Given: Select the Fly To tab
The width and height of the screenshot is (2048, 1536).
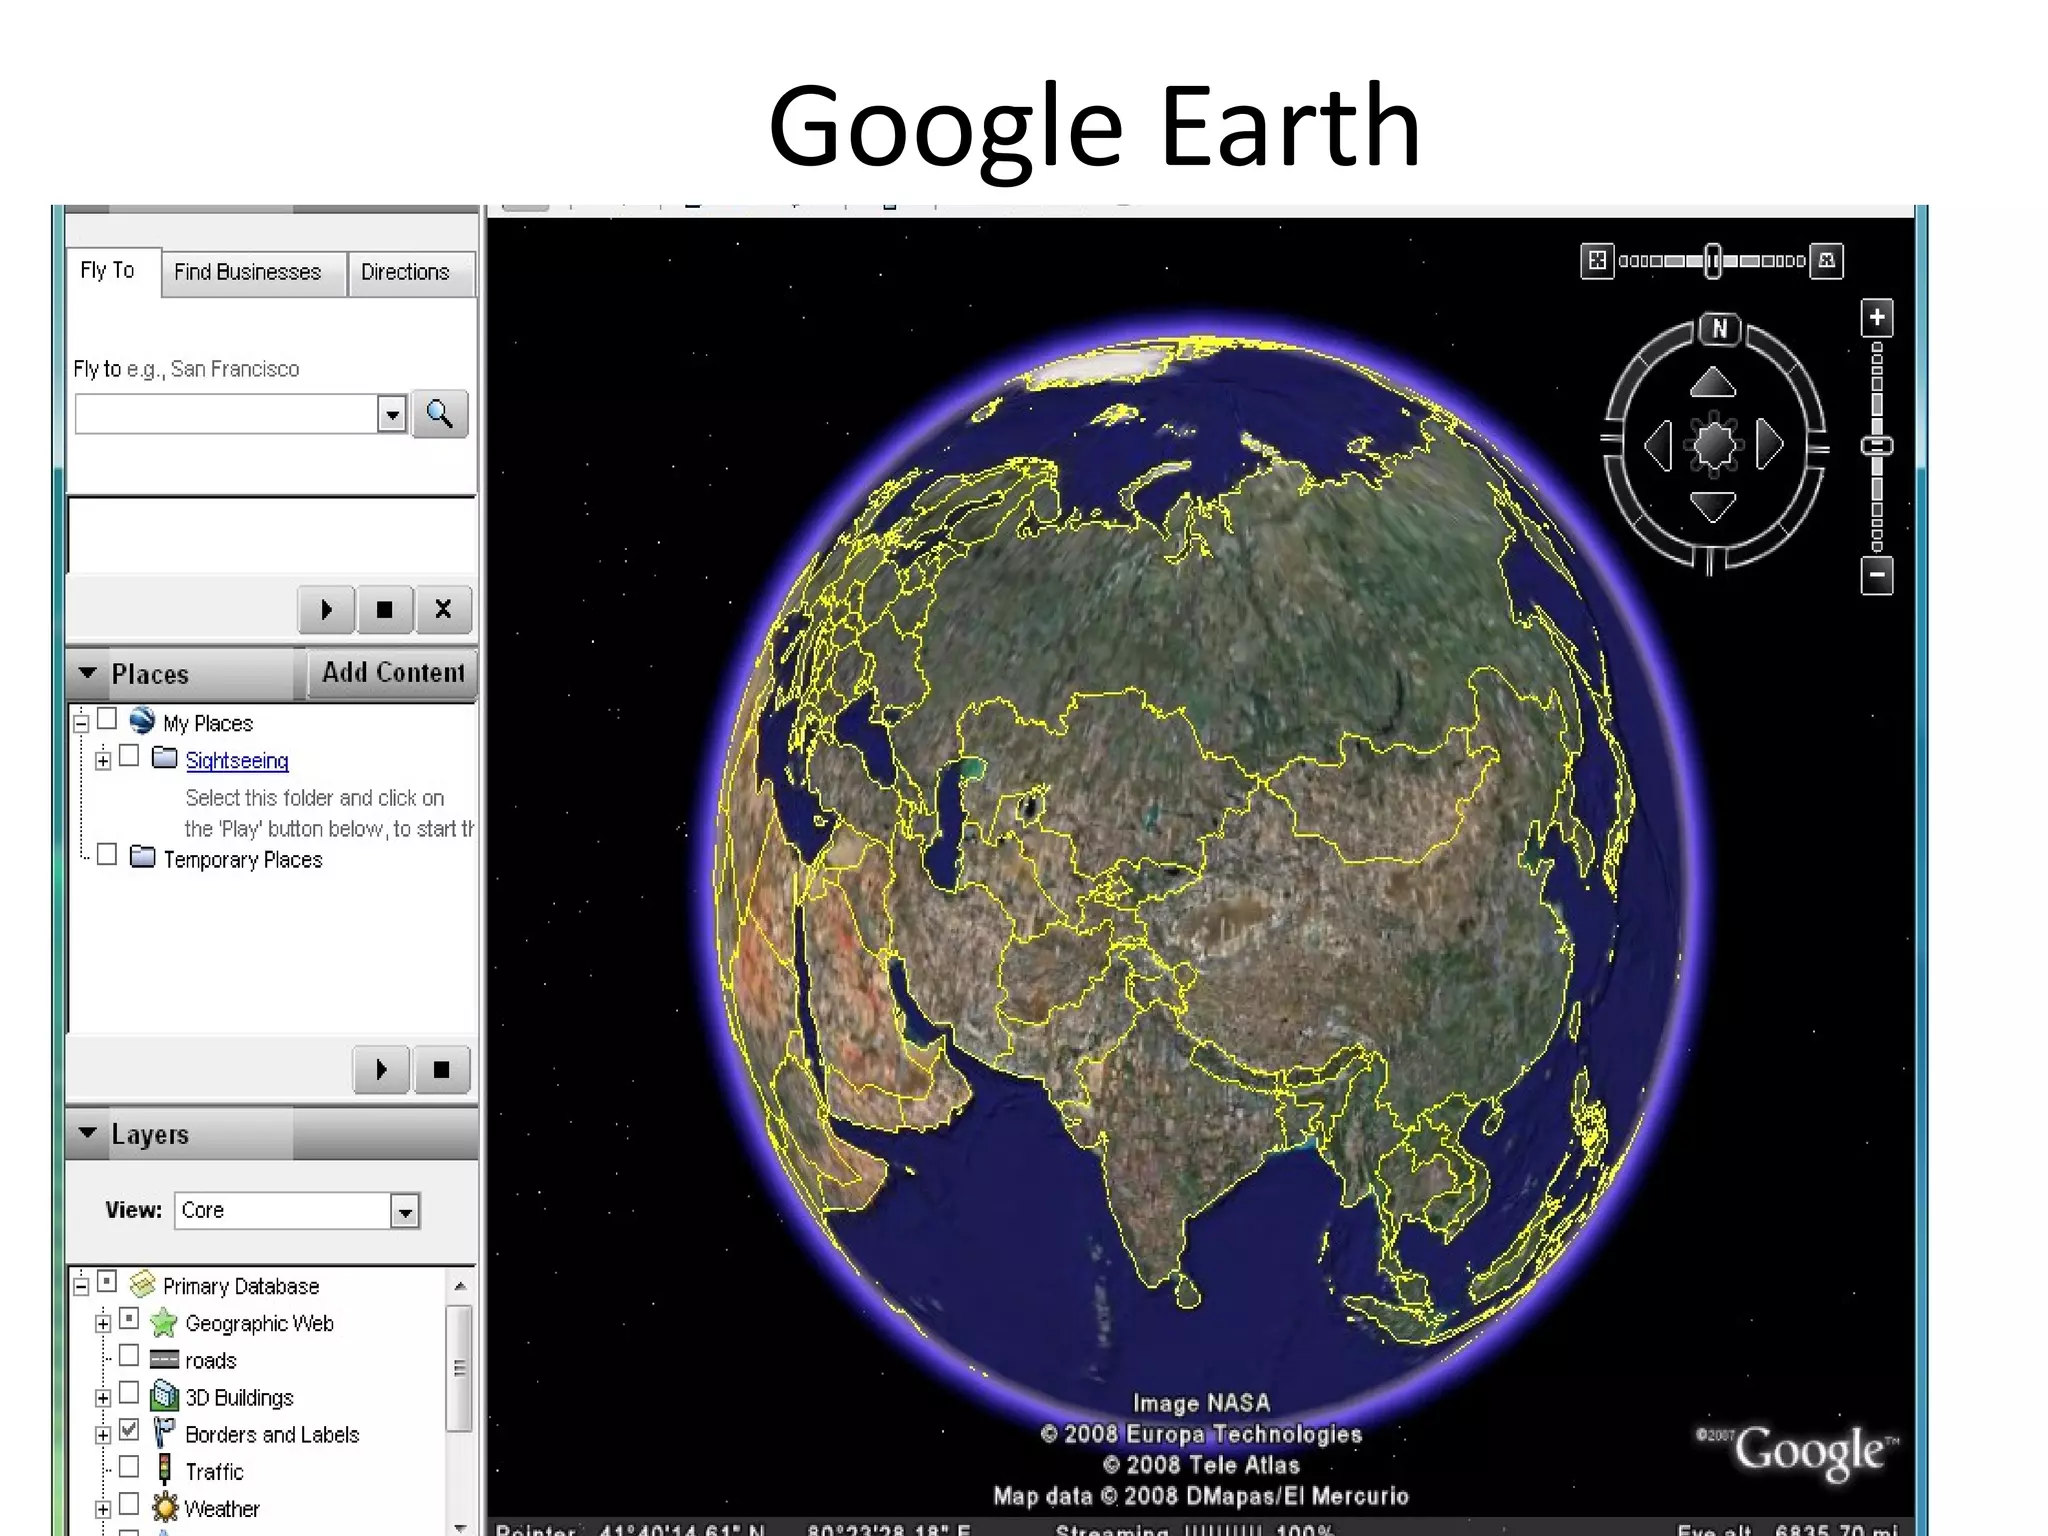Looking at the screenshot, I should coord(107,270).
